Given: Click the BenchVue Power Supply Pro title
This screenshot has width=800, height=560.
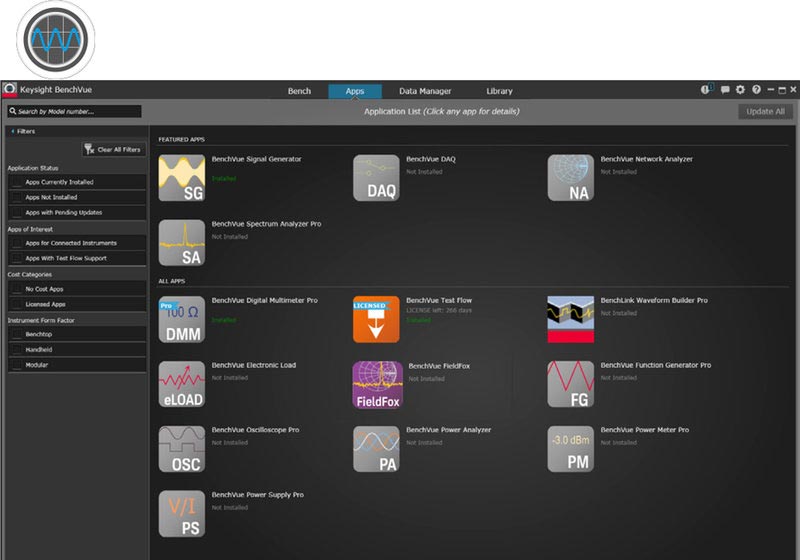Looking at the screenshot, I should pyautogui.click(x=258, y=495).
